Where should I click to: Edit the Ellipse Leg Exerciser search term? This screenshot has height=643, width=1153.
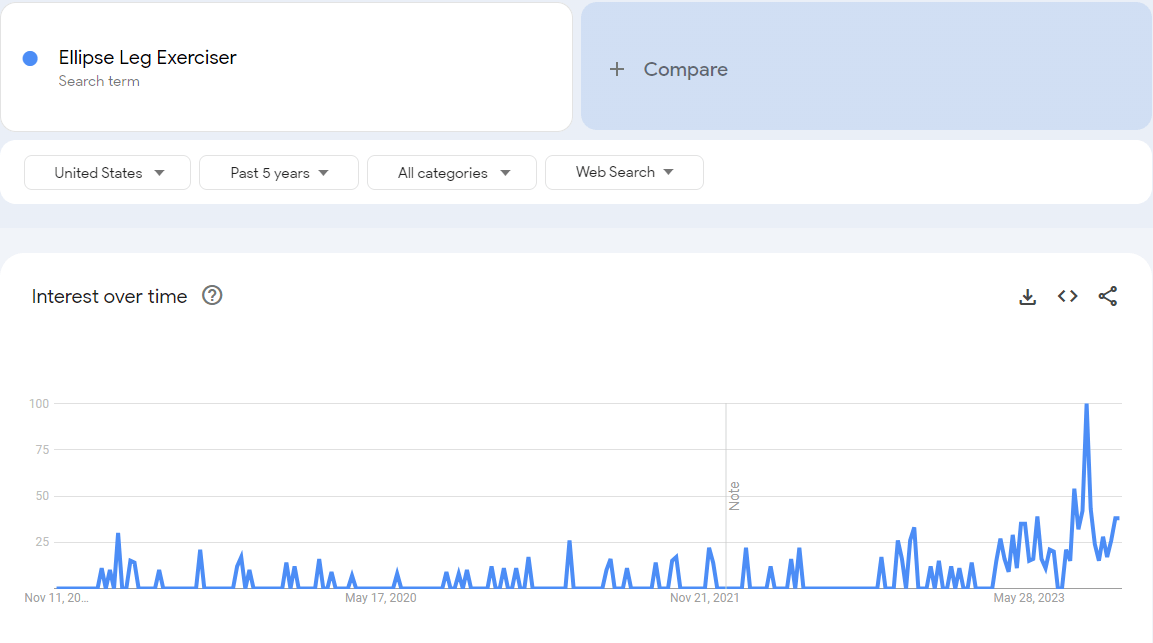[148, 58]
